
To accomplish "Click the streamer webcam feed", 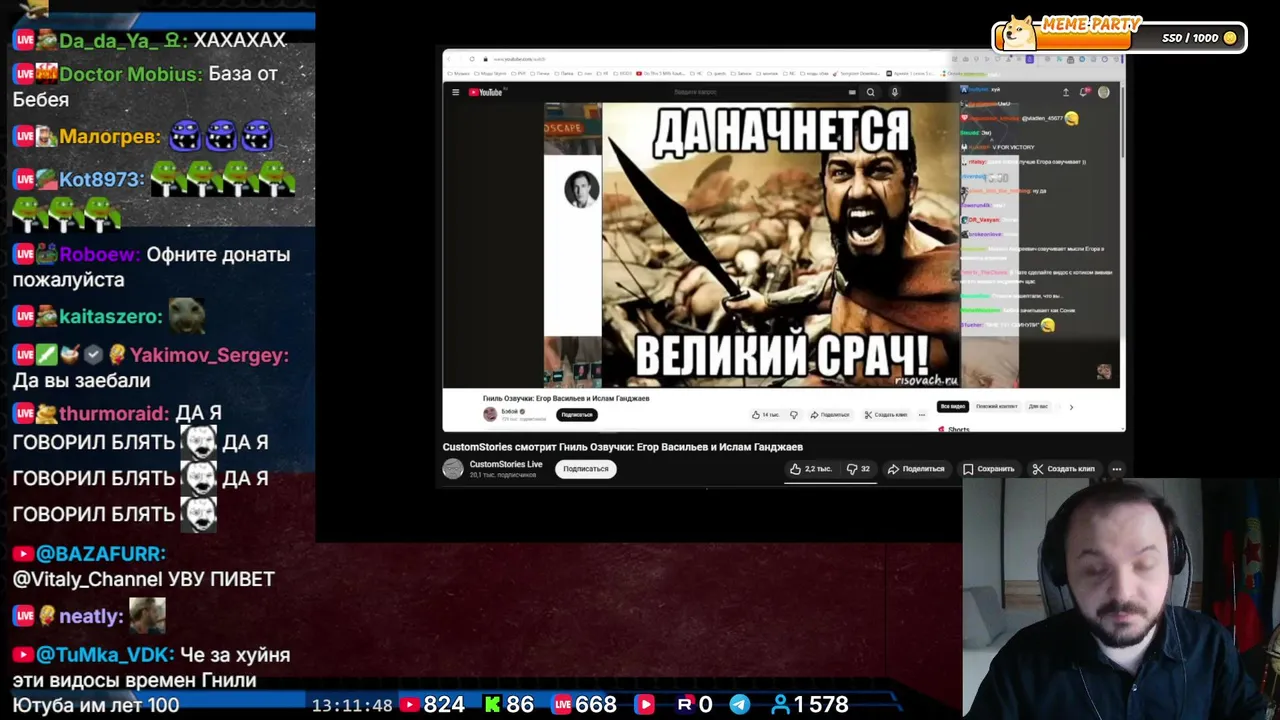I will pyautogui.click(x=1121, y=599).
